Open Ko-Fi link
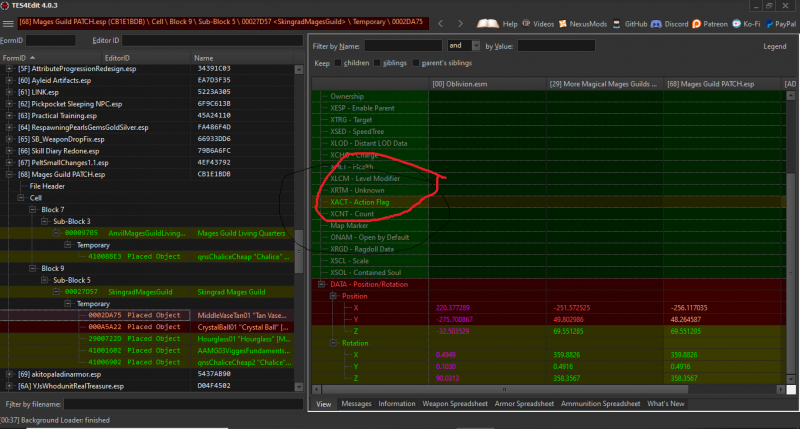Viewport: 800px width, 429px height. pos(746,23)
